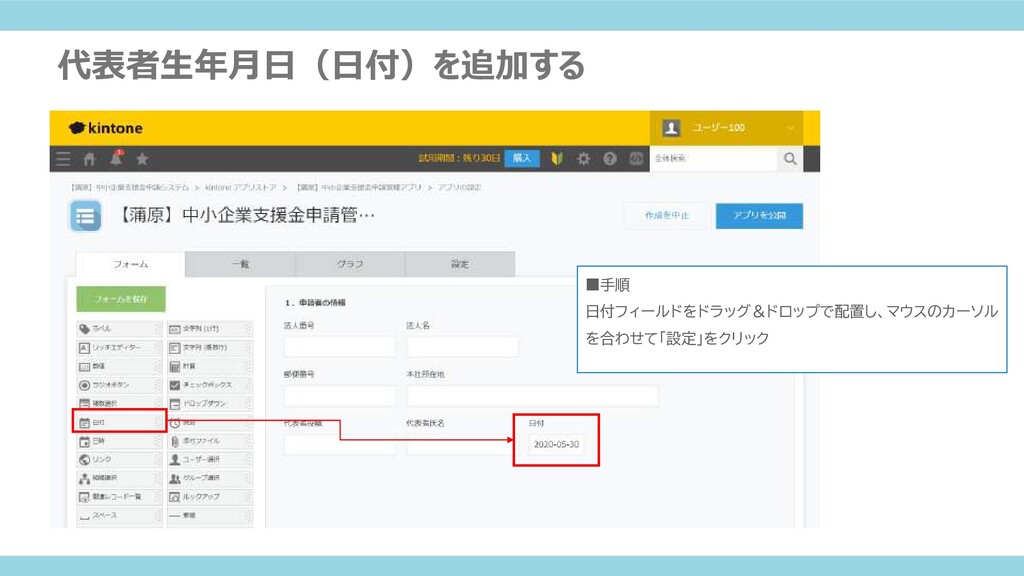This screenshot has width=1024, height=576.
Task: Click the 本社所在地 input field
Action: [532, 395]
